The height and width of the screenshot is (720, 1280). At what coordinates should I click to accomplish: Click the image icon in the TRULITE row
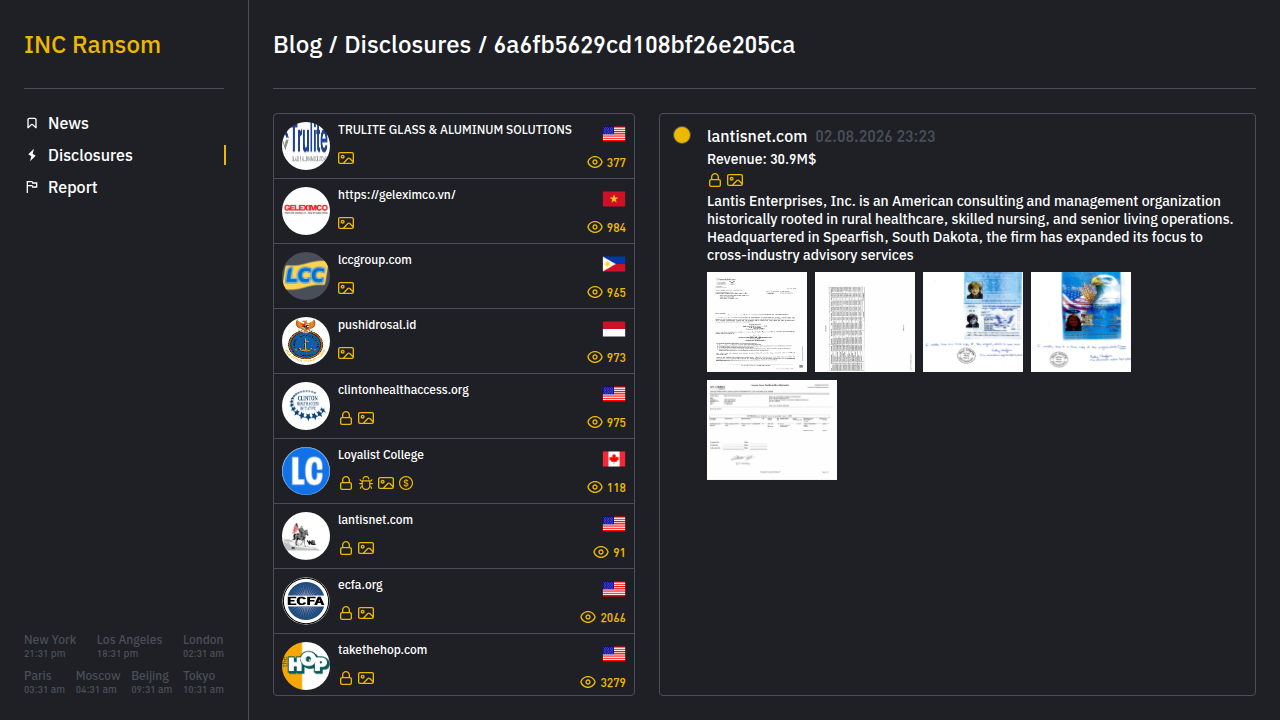346,158
